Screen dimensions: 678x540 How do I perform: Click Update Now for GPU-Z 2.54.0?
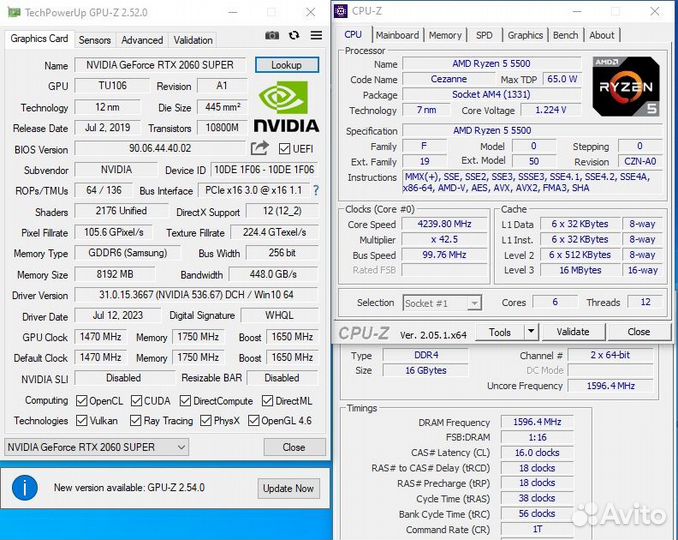[x=288, y=489]
